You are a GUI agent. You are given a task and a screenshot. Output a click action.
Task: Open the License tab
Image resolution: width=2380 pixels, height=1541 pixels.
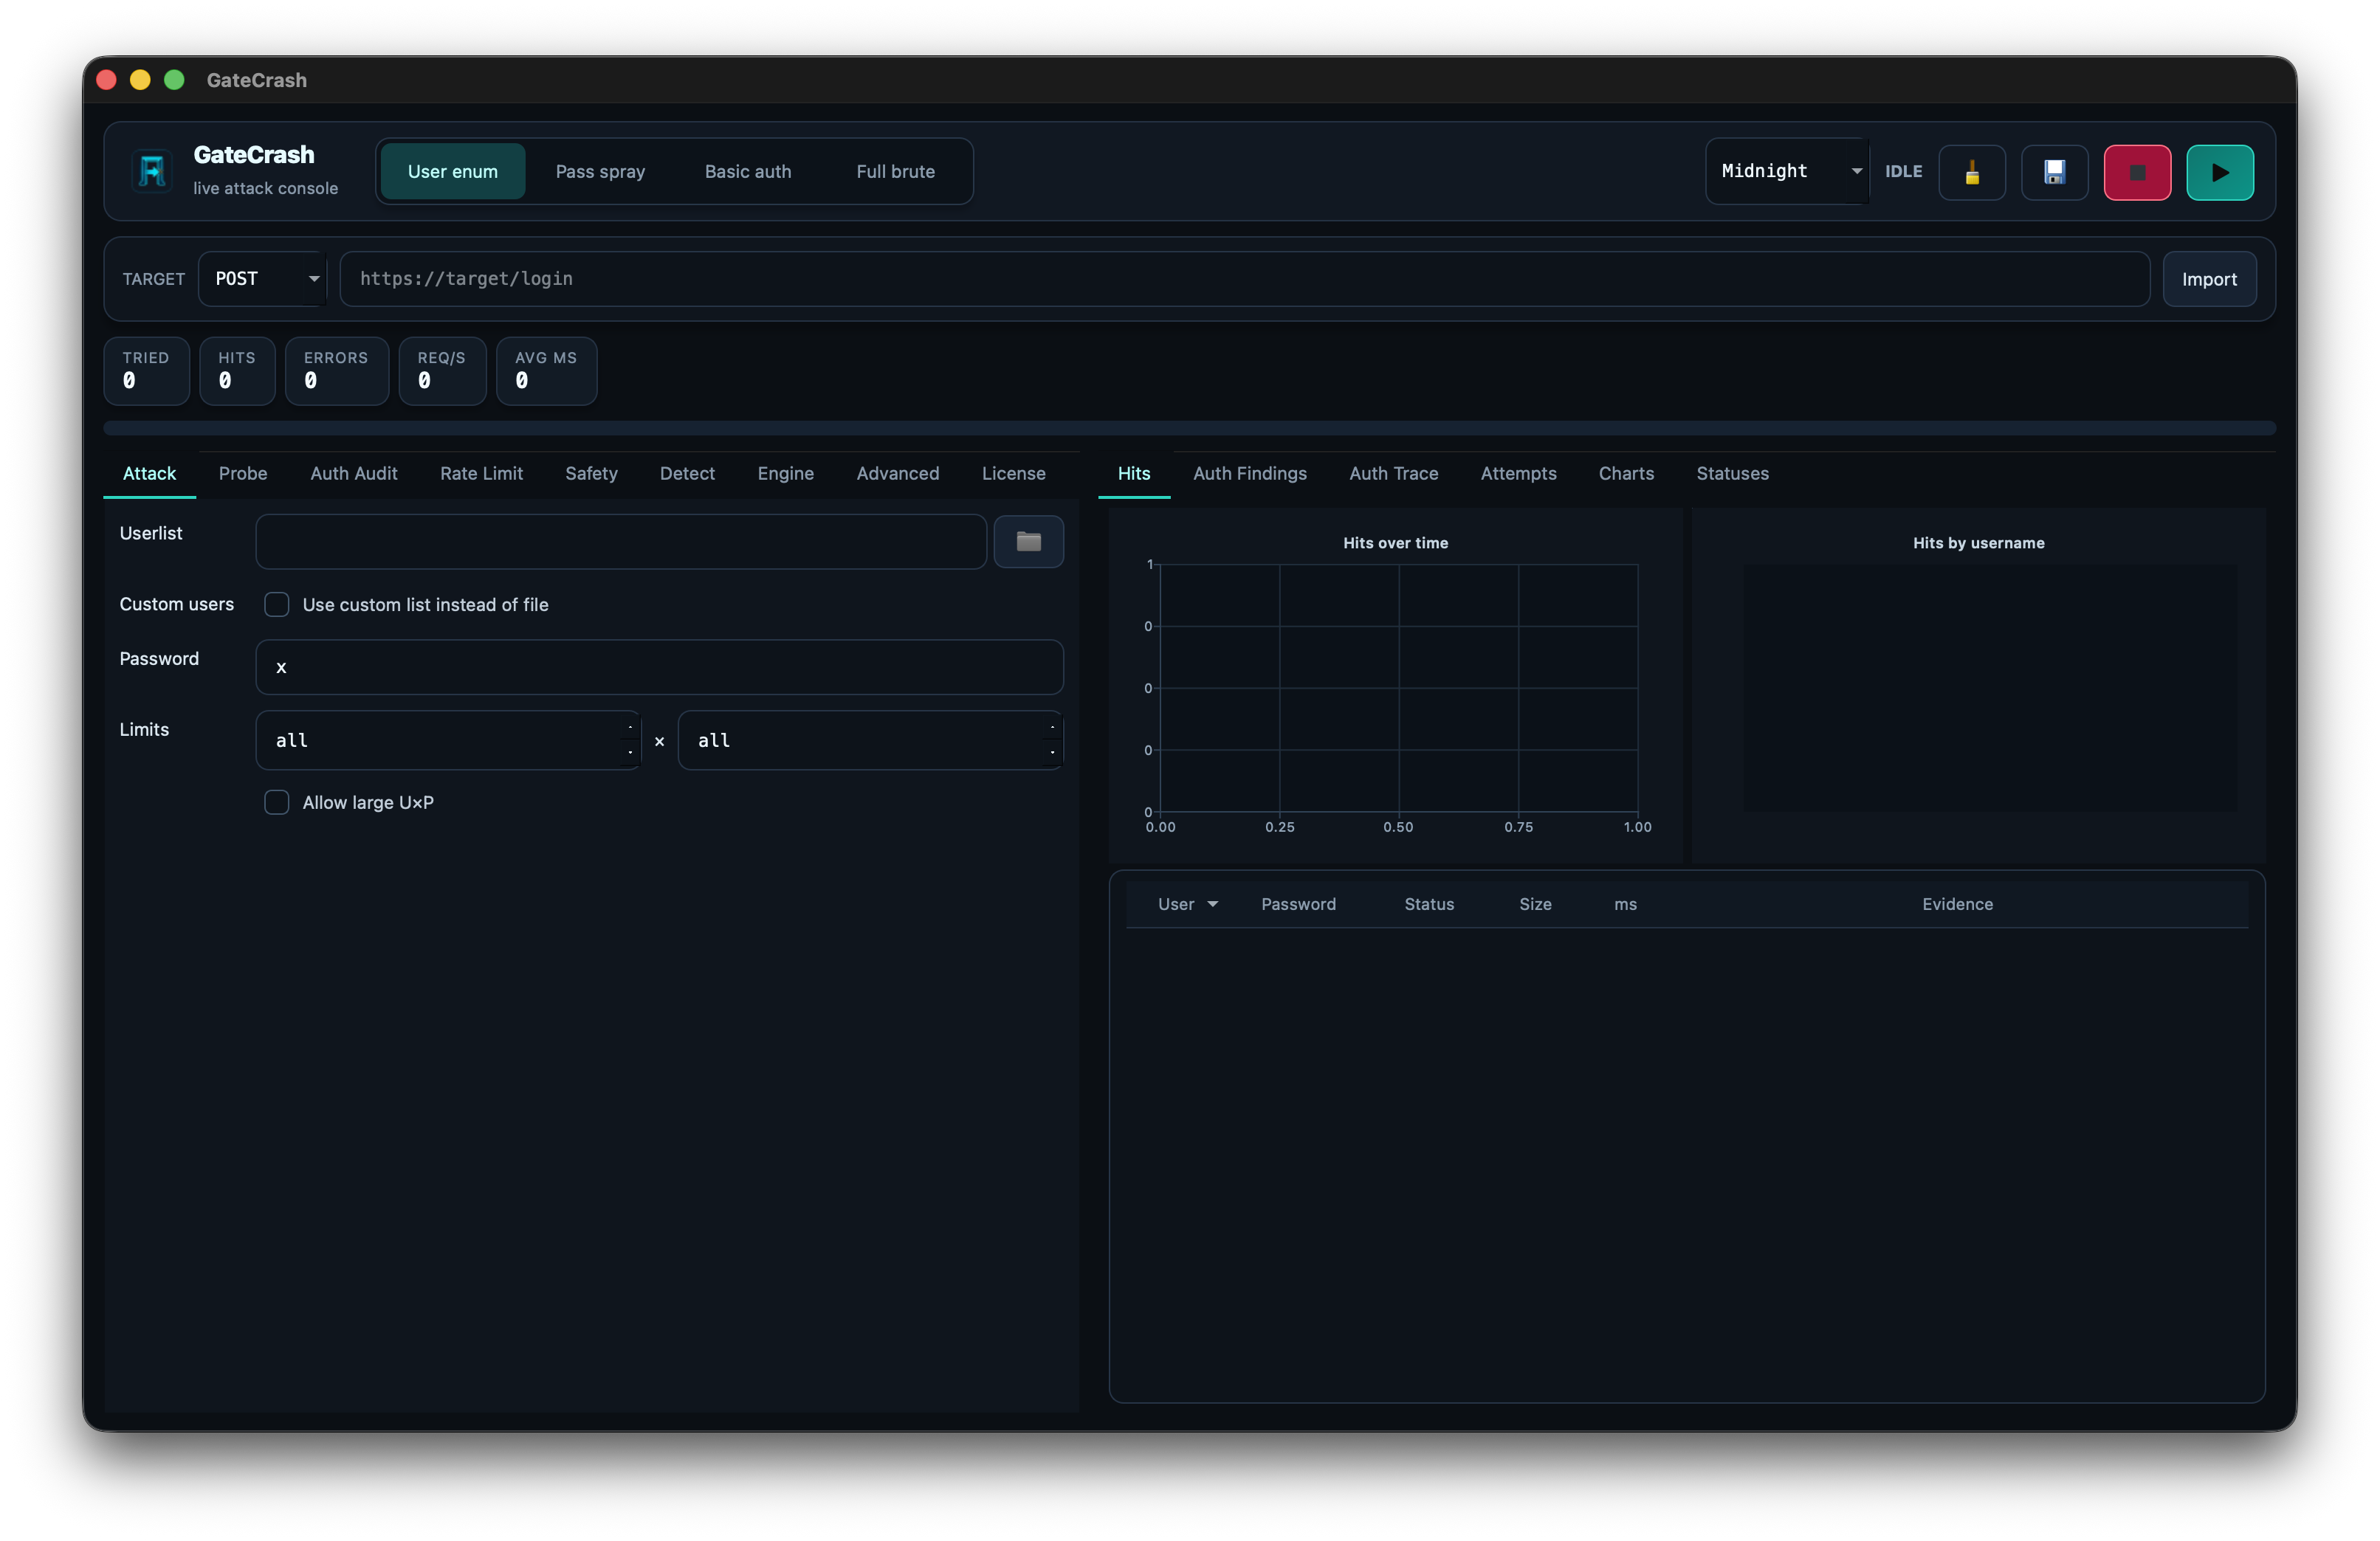pyautogui.click(x=1013, y=474)
